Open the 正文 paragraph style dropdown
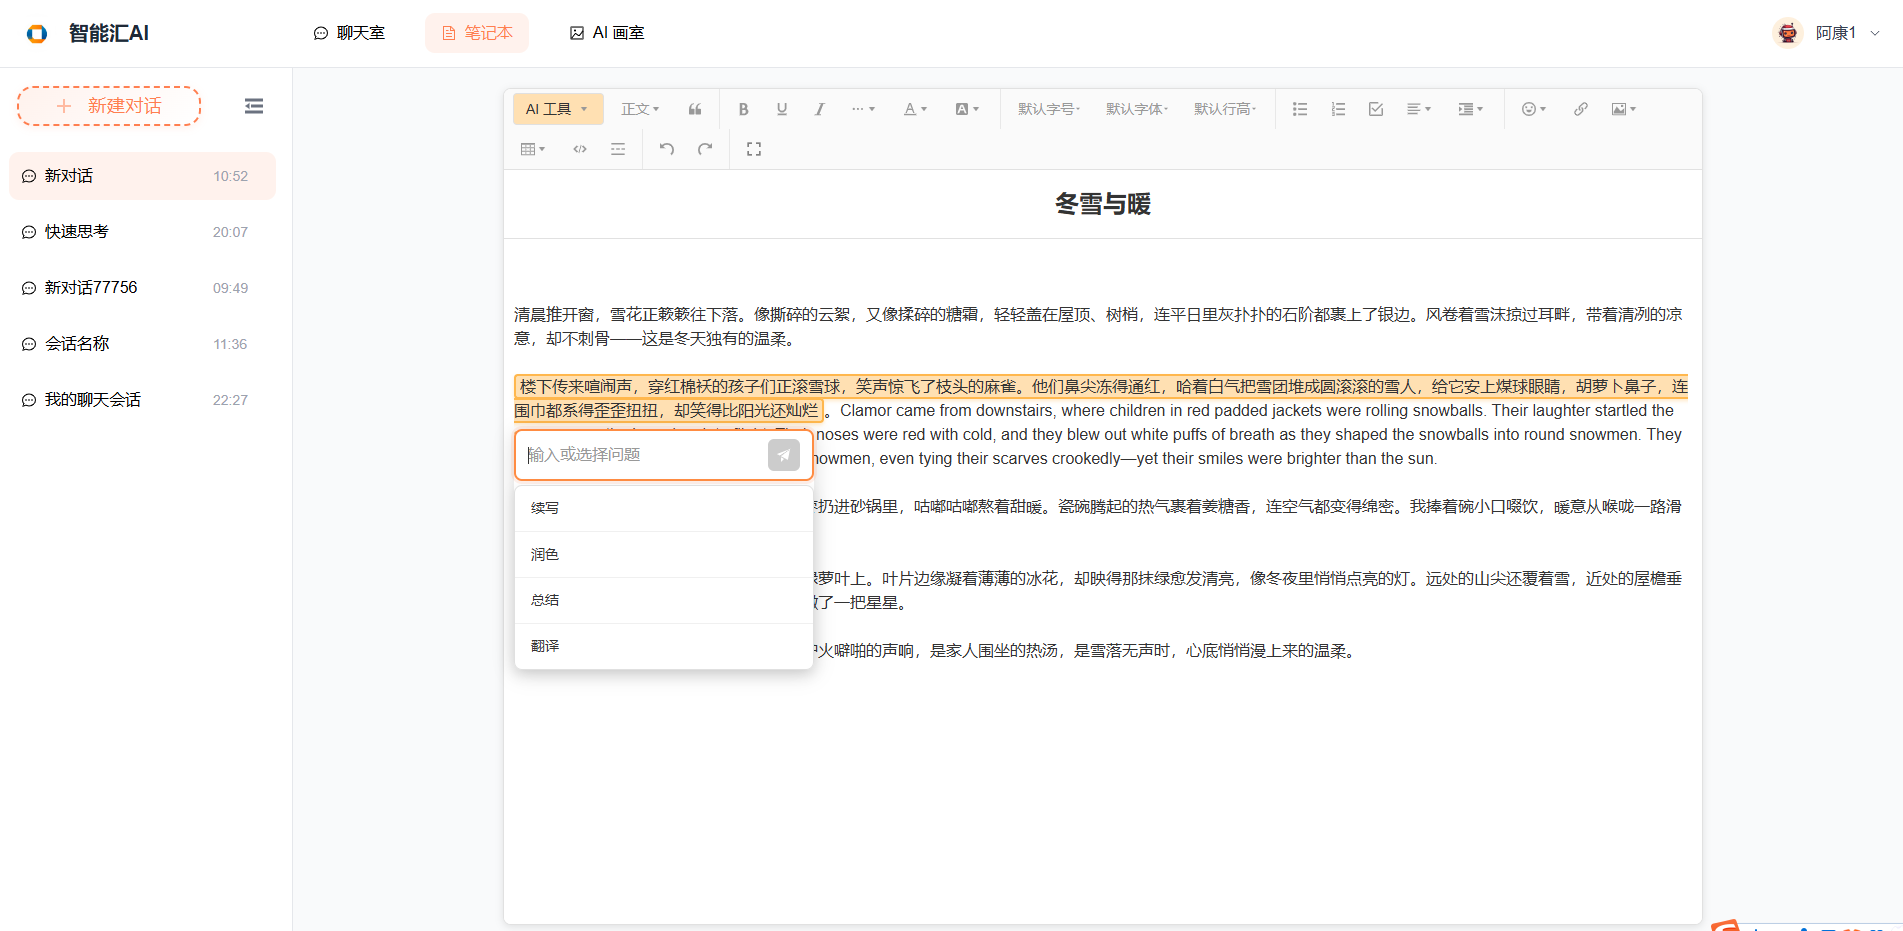 pyautogui.click(x=640, y=108)
